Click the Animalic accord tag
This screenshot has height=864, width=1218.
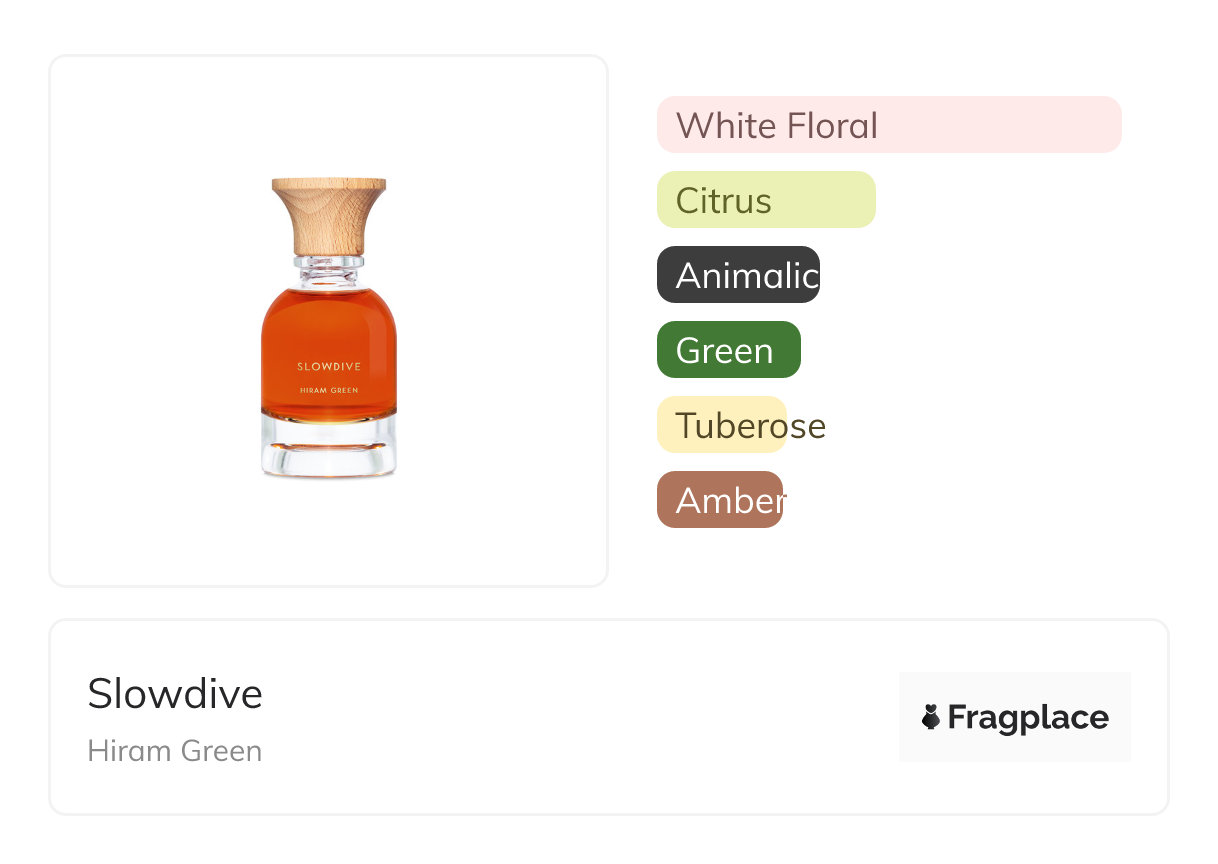point(738,275)
